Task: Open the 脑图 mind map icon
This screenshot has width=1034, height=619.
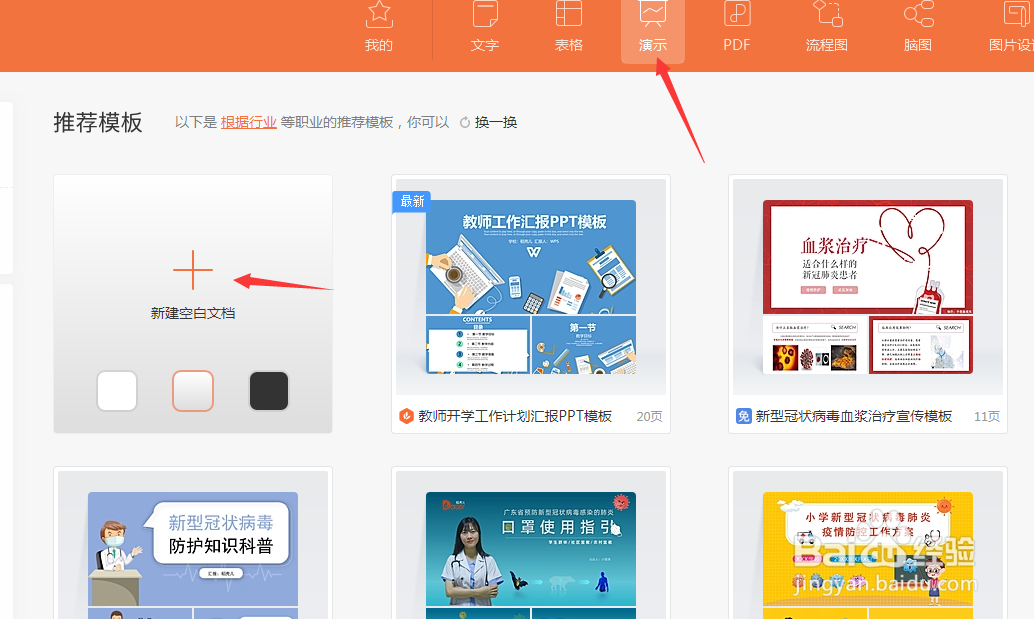Action: [x=916, y=25]
